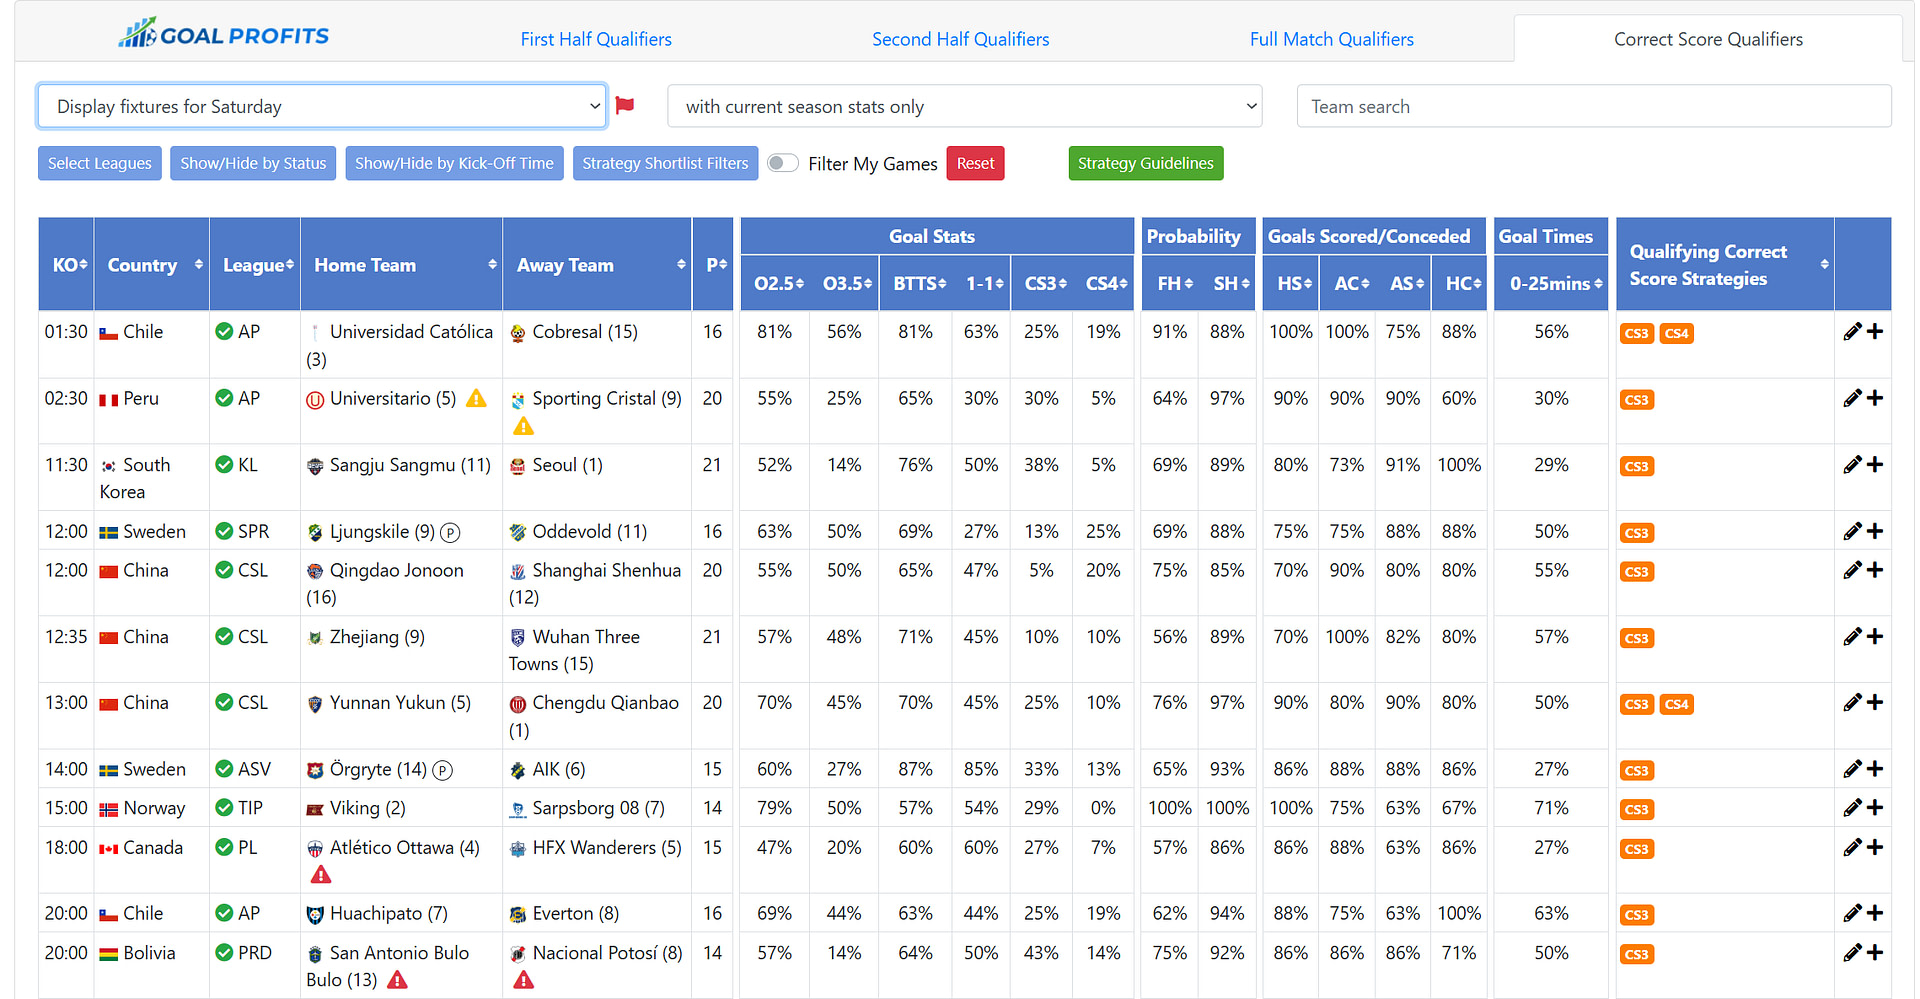Click the circled P icon next to Ljungskile
Viewport: 1920px width, 999px height.
click(x=450, y=533)
